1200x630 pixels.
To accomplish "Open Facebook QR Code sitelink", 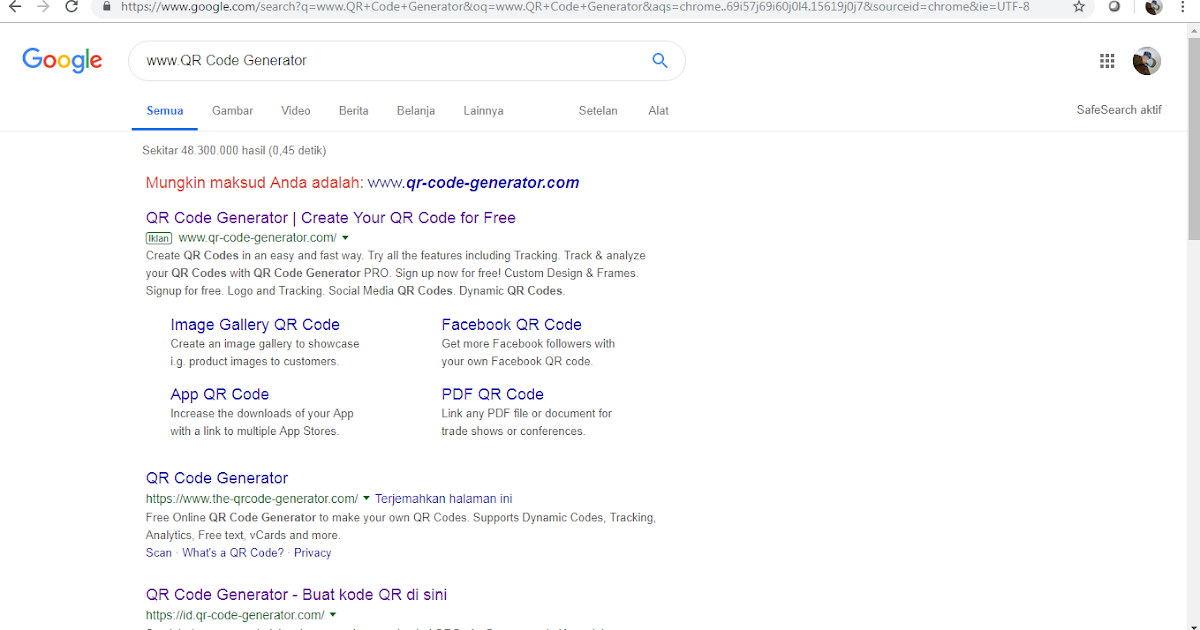I will click(x=512, y=325).
